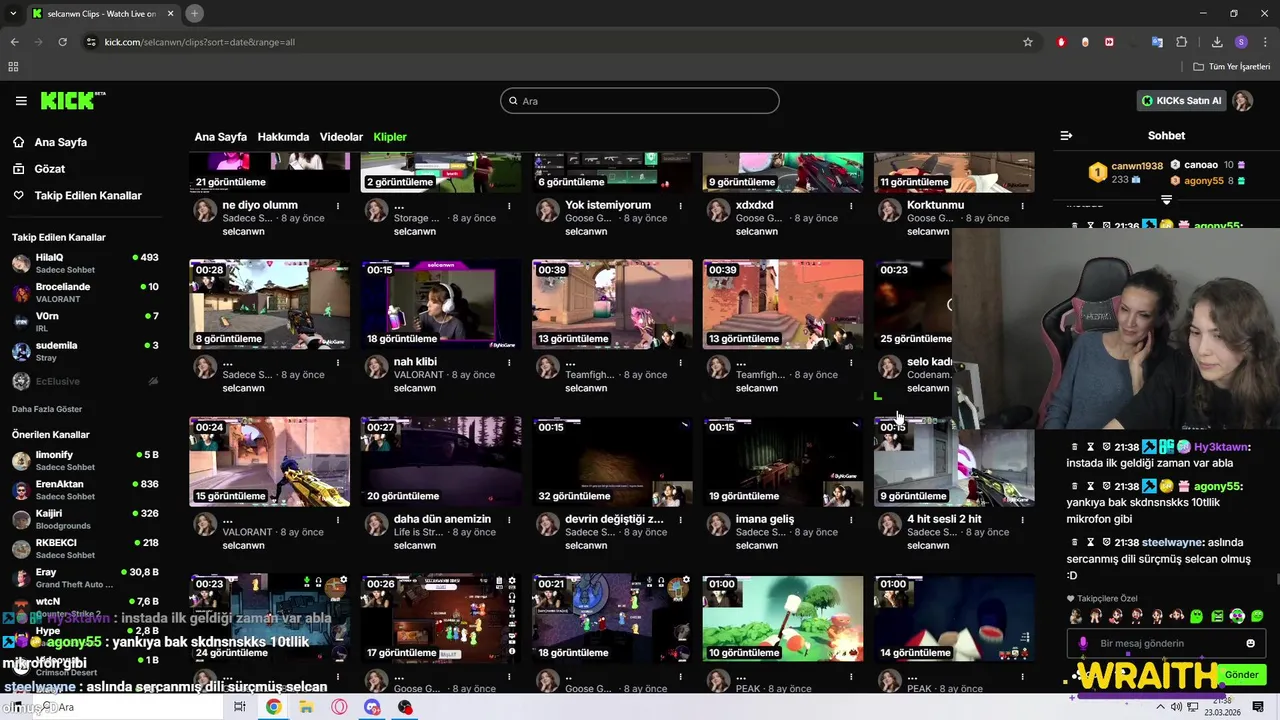Open Chrome extensions puzzle icon
Screen dimensions: 1280x720
coord(1181,42)
